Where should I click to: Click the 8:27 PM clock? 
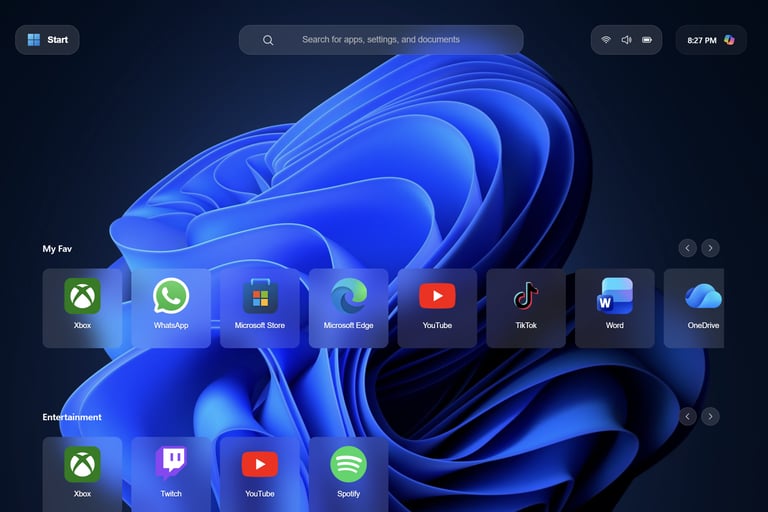pos(701,40)
